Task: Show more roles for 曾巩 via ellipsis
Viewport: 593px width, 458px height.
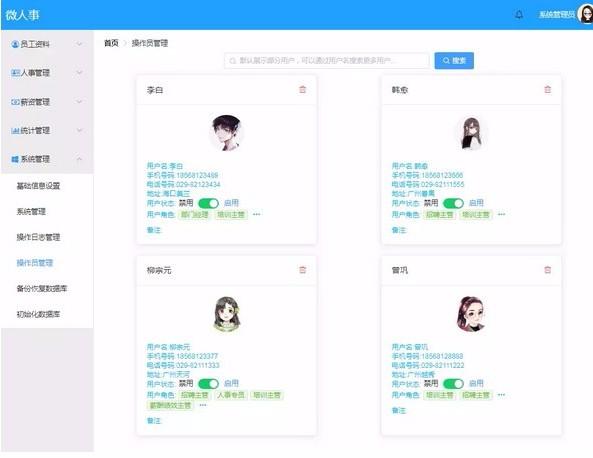Action: [x=501, y=394]
